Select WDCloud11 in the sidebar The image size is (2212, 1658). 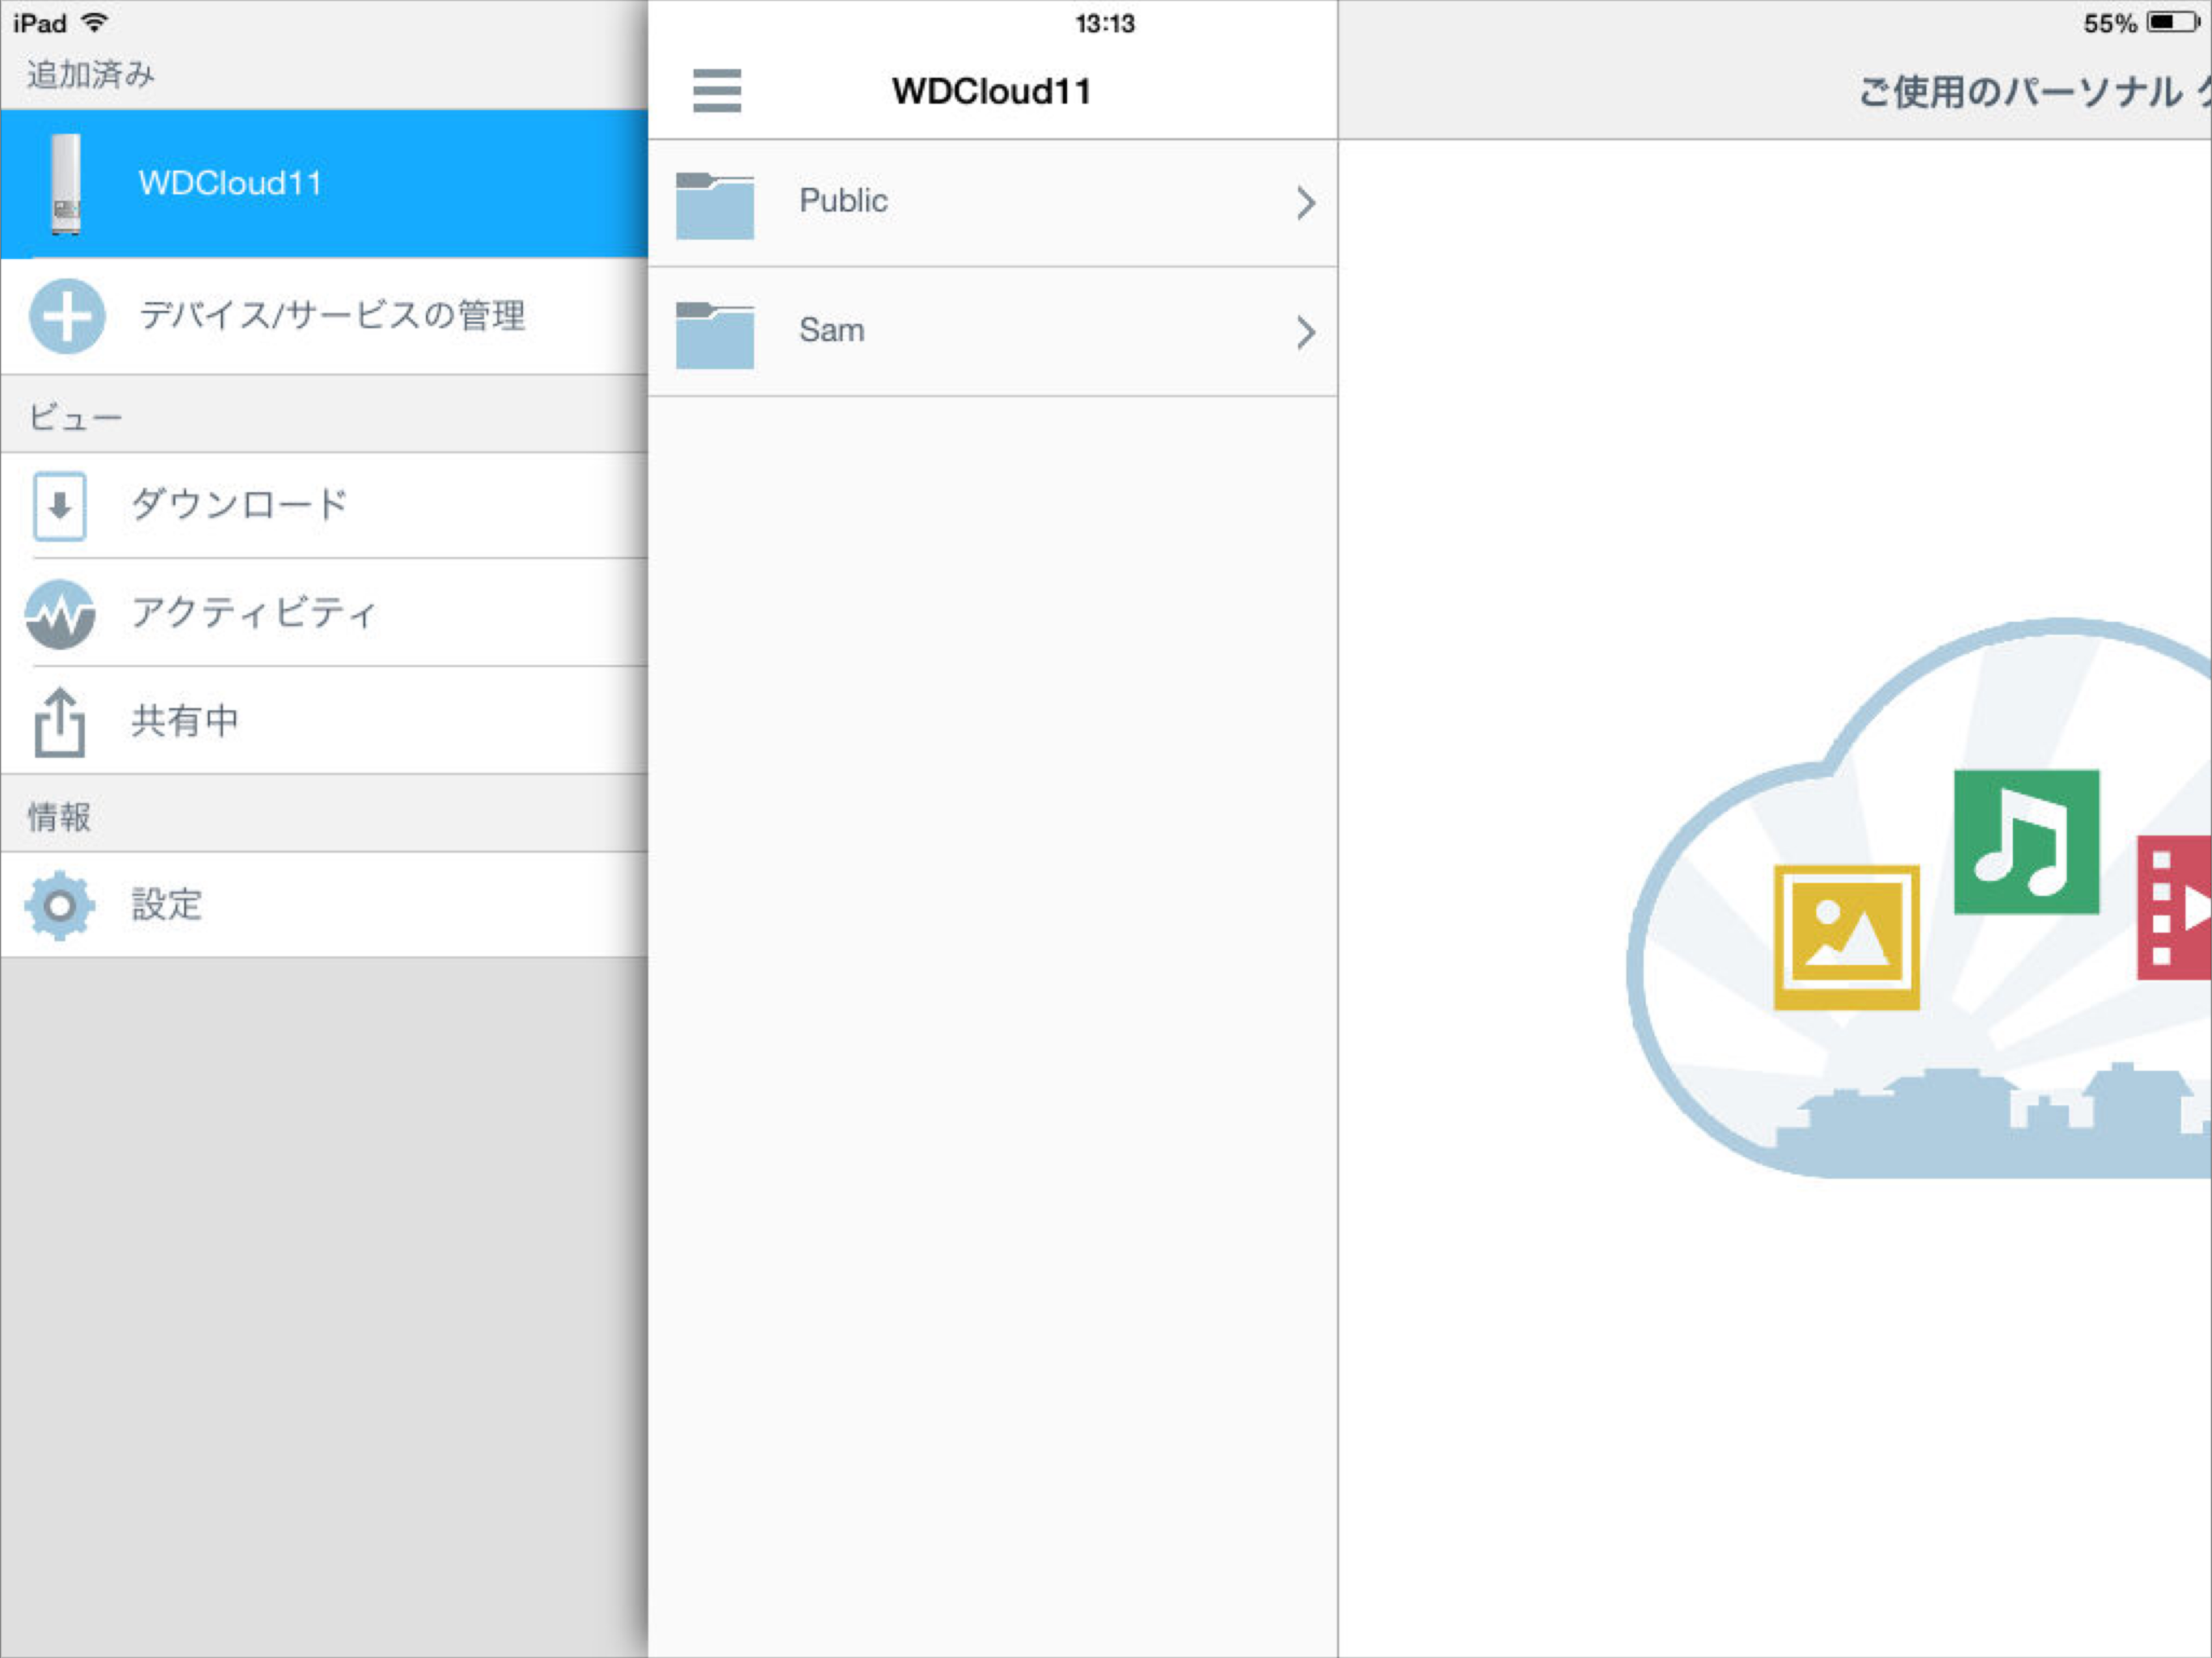[230, 184]
